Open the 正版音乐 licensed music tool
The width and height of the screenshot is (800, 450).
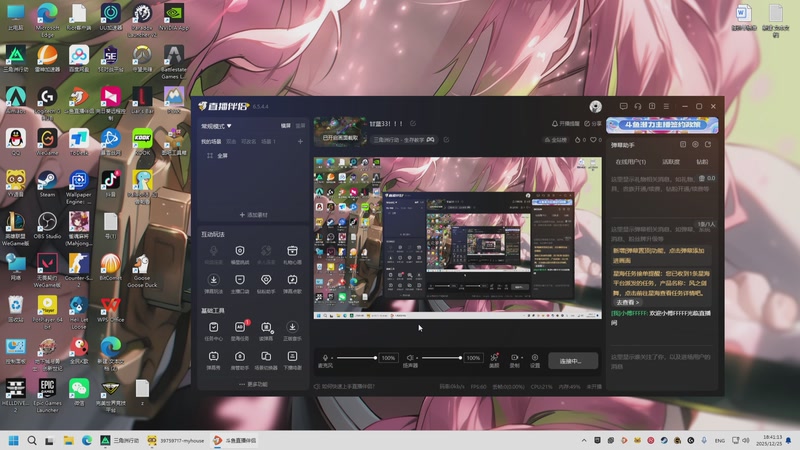pos(292,331)
